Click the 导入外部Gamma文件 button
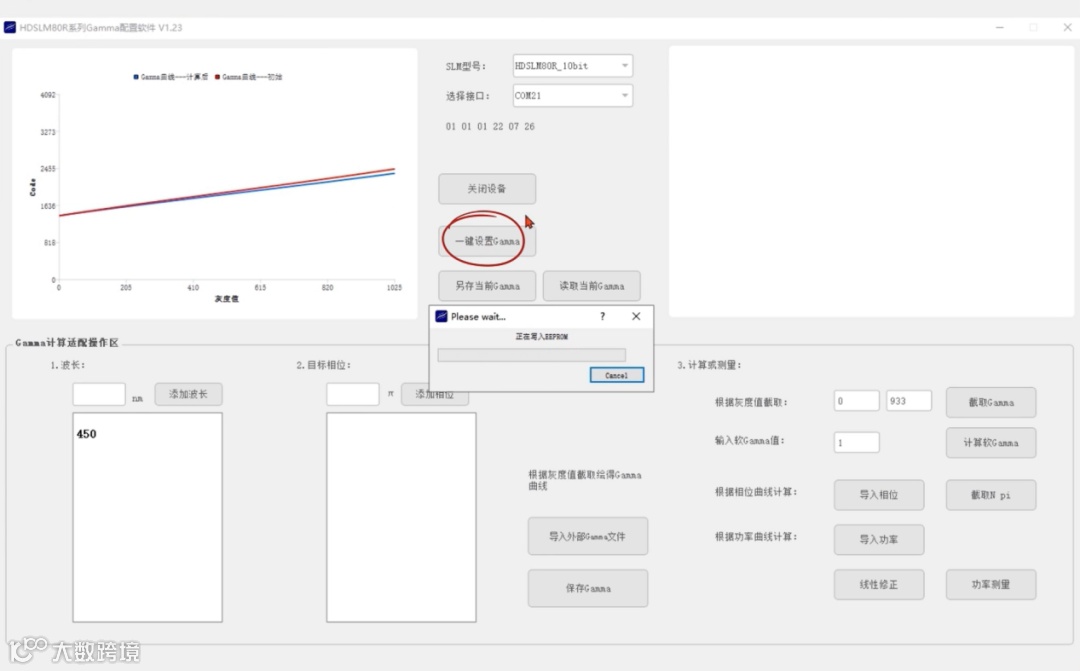 point(588,536)
